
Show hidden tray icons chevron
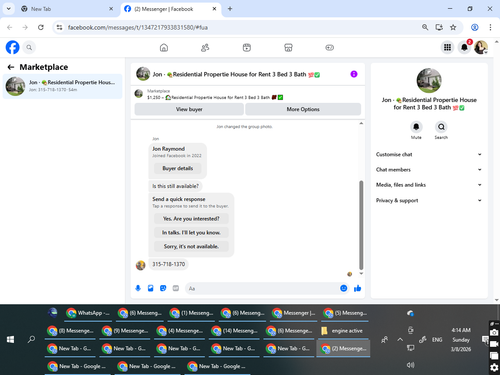(x=400, y=340)
